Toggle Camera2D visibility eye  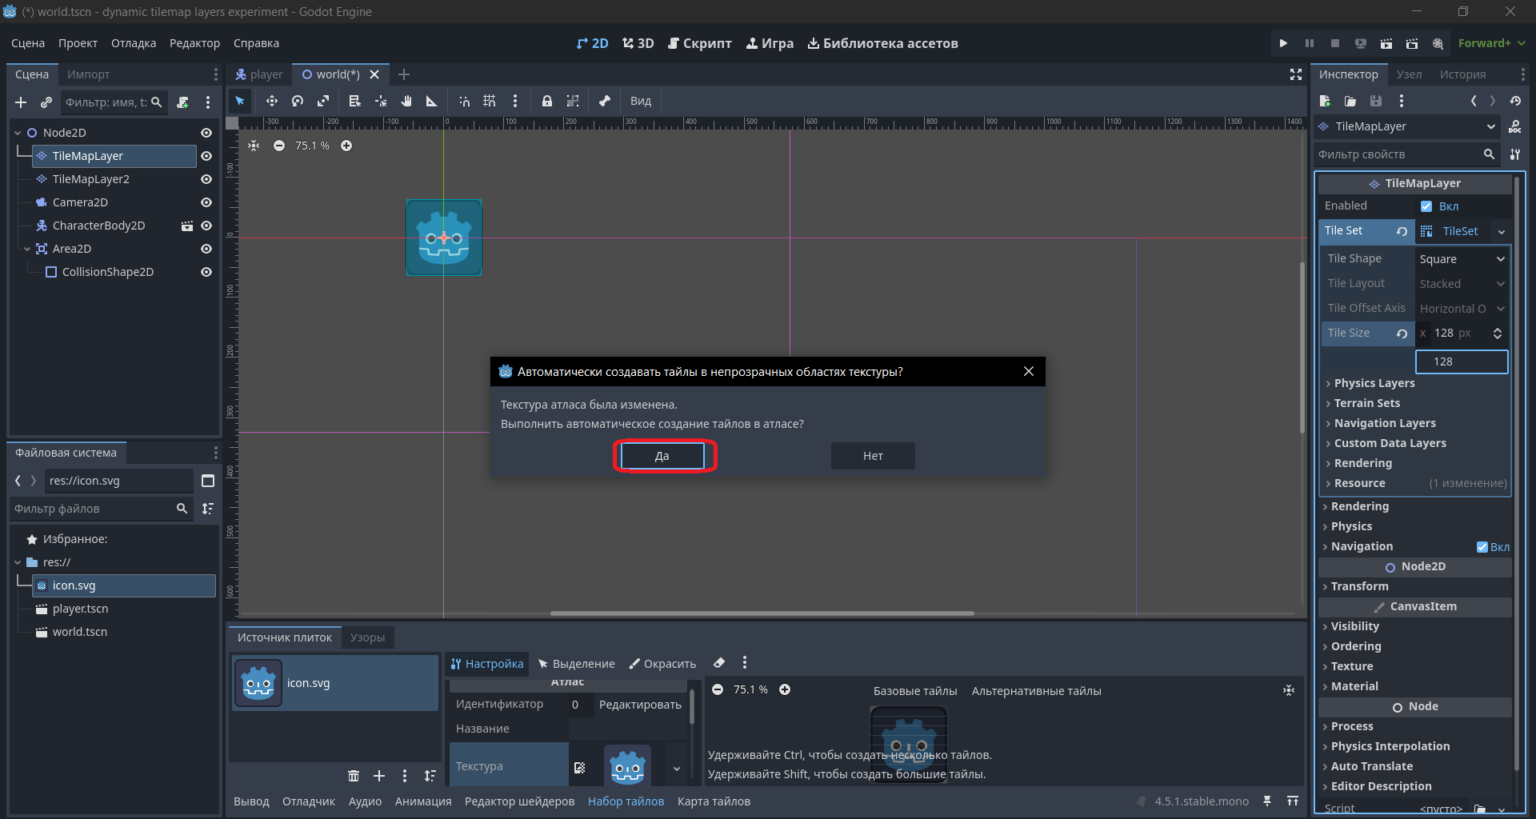coord(206,202)
